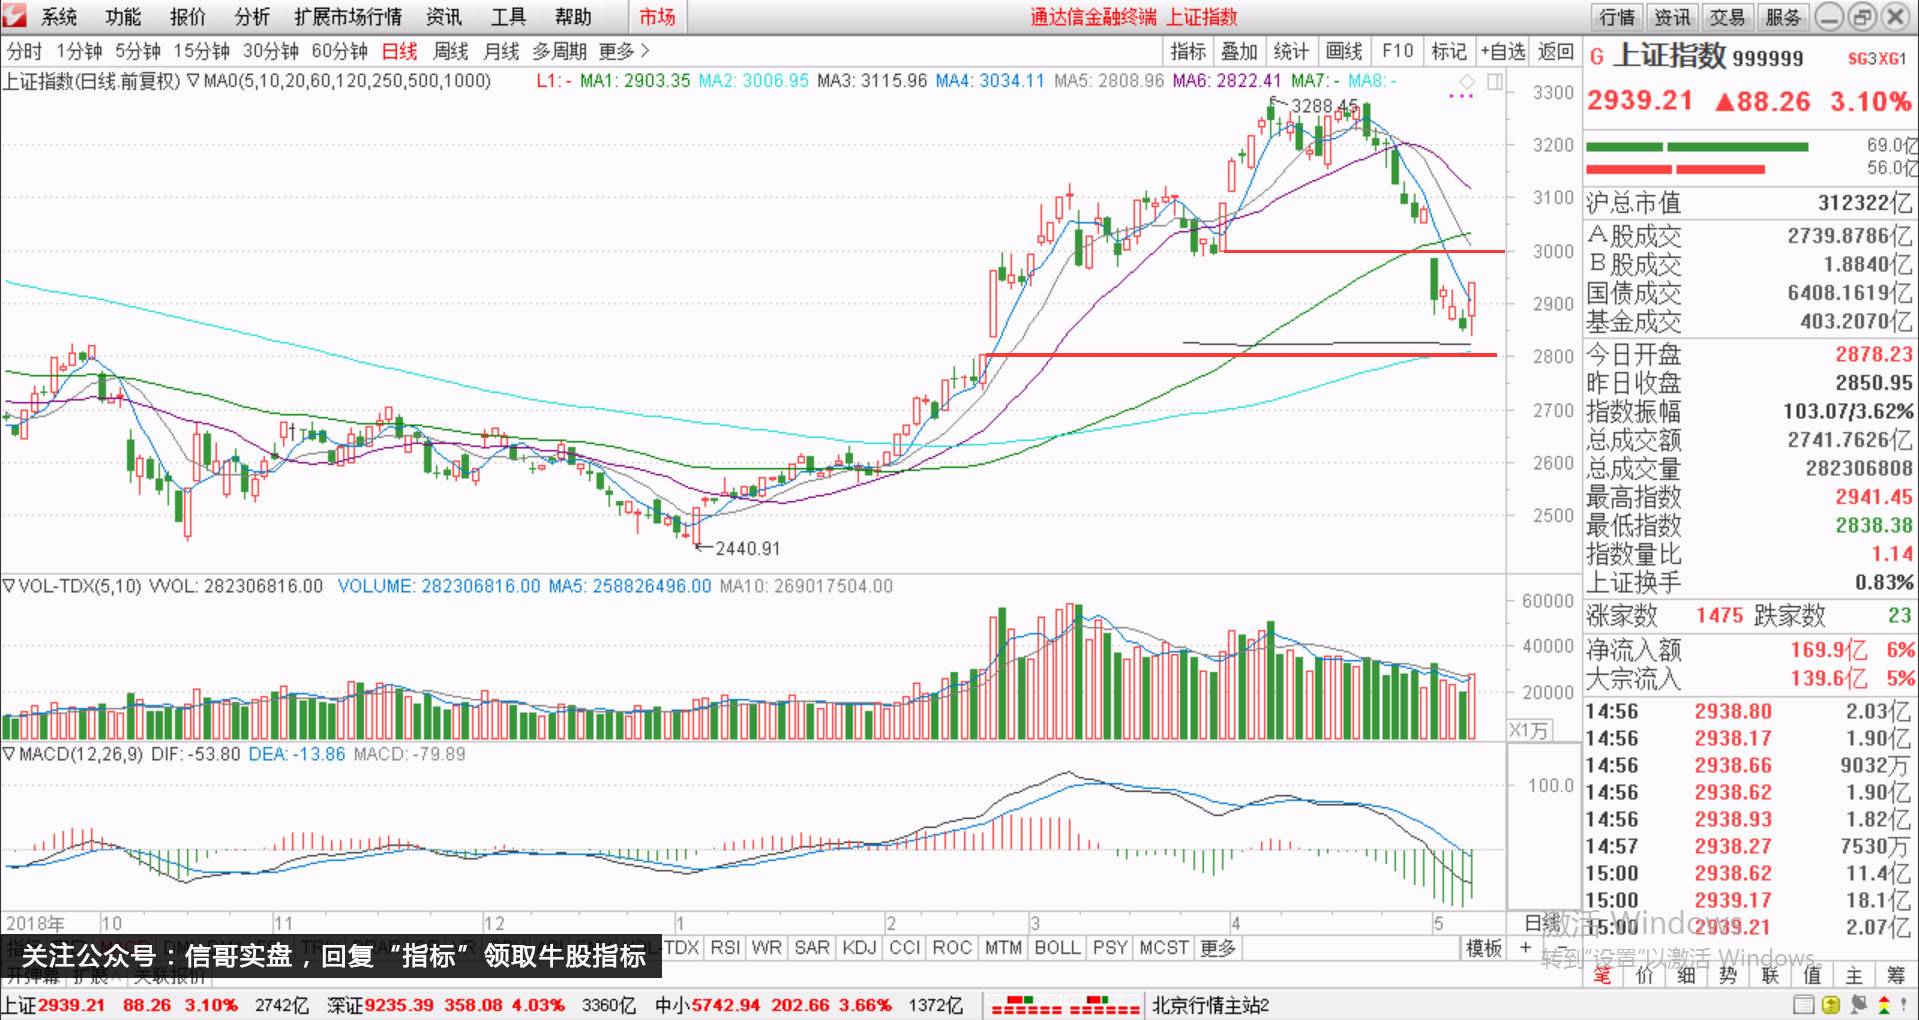Image resolution: width=1919 pixels, height=1020 pixels.
Task: Restore the window using the restore button
Action: tap(1861, 16)
